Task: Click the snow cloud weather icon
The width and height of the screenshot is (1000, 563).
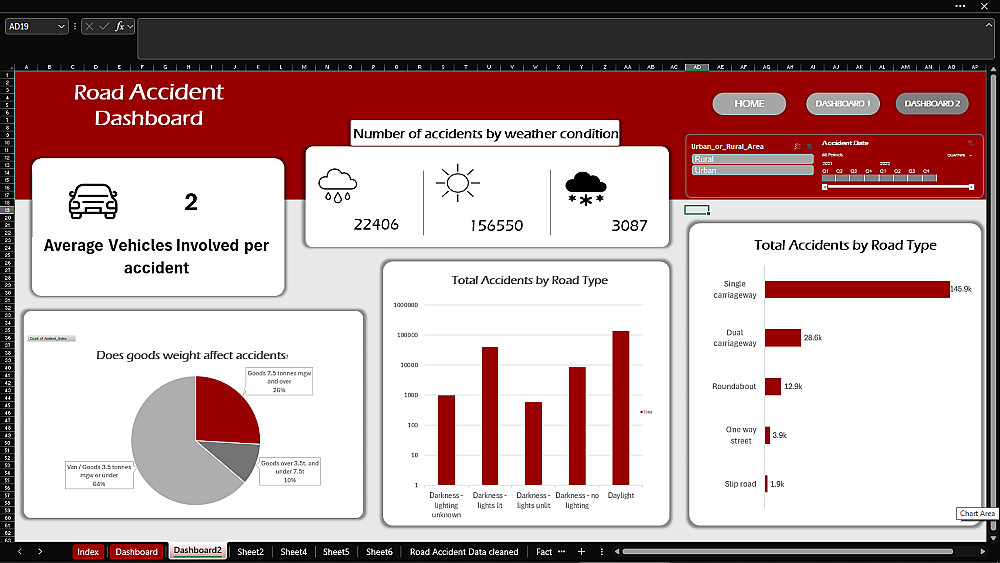Action: (x=585, y=188)
